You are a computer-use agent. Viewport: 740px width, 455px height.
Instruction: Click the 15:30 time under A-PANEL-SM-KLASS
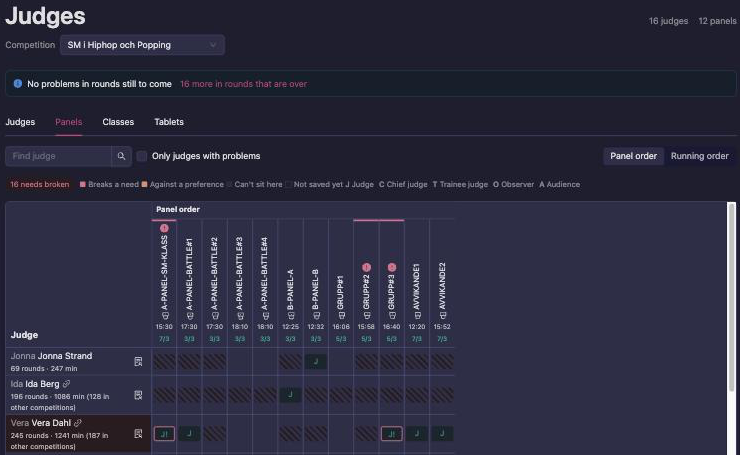pyautogui.click(x=164, y=327)
